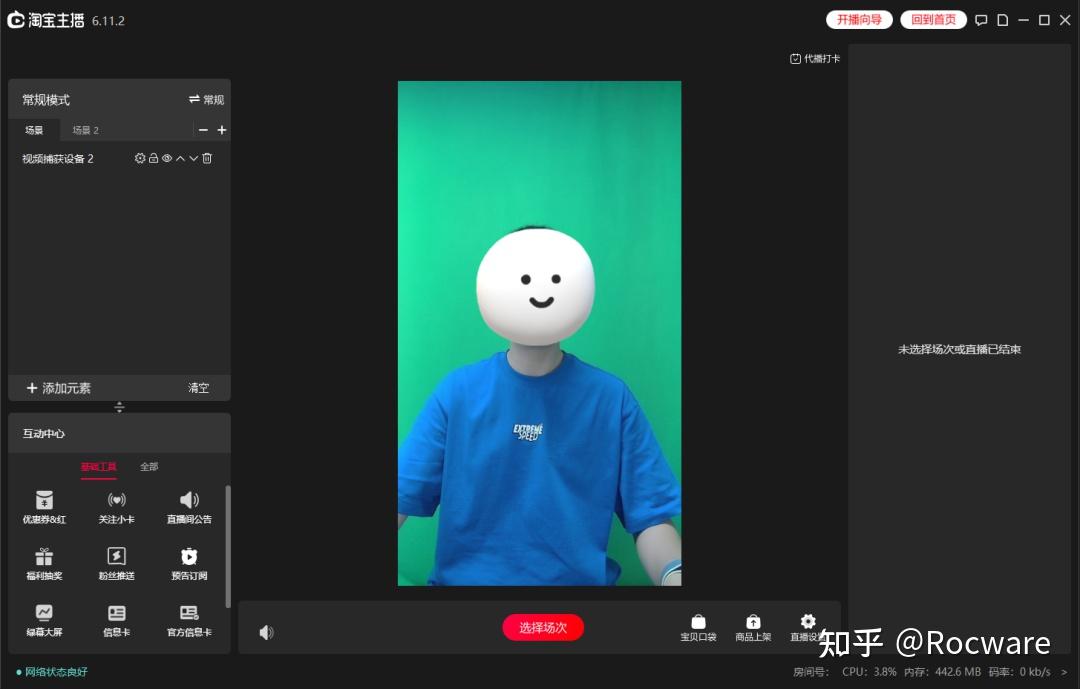Click the 回到首页 button
This screenshot has height=689, width=1080.
pyautogui.click(x=933, y=20)
